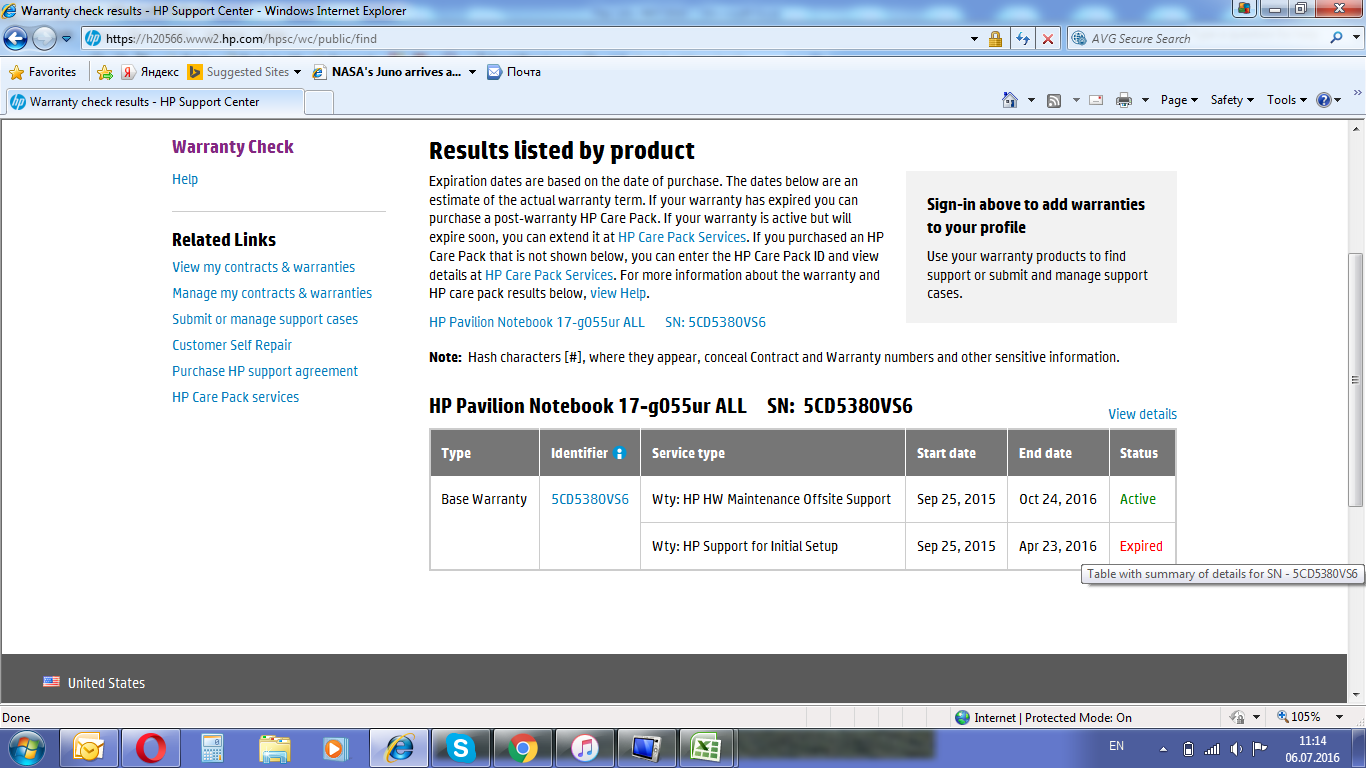Viewport: 1366px width, 768px height.
Task: Refresh the page with the refresh icon
Action: 1022,39
